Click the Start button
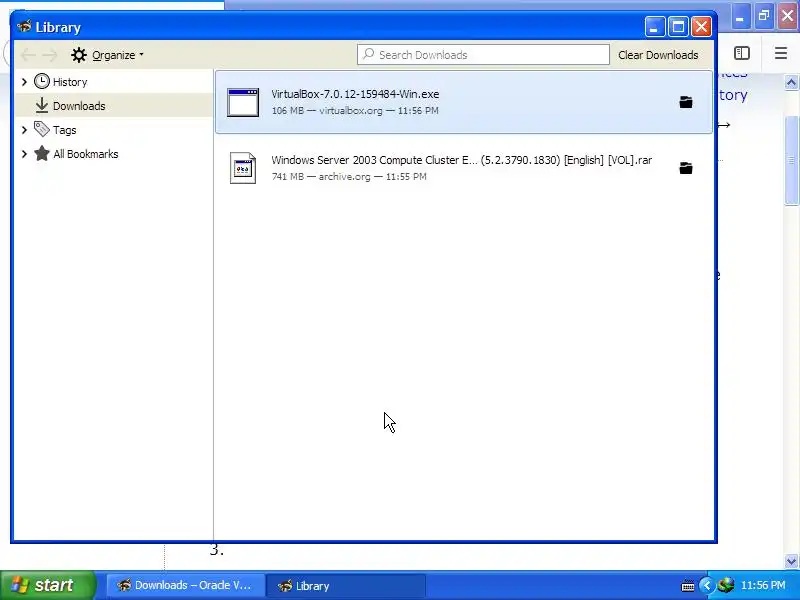This screenshot has height=600, width=800. tap(47, 585)
